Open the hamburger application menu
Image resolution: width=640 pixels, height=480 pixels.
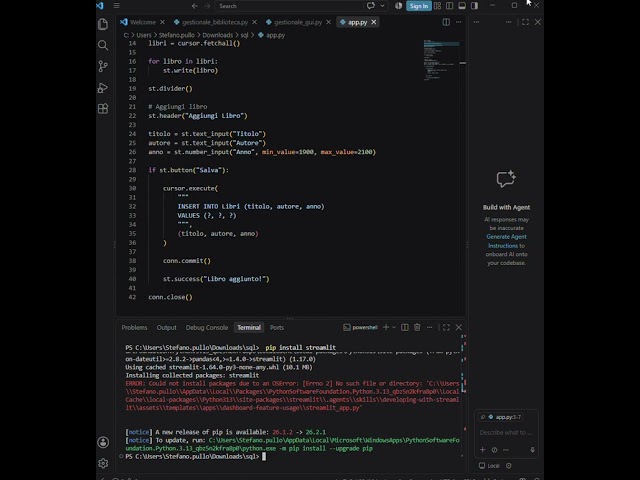(116, 6)
